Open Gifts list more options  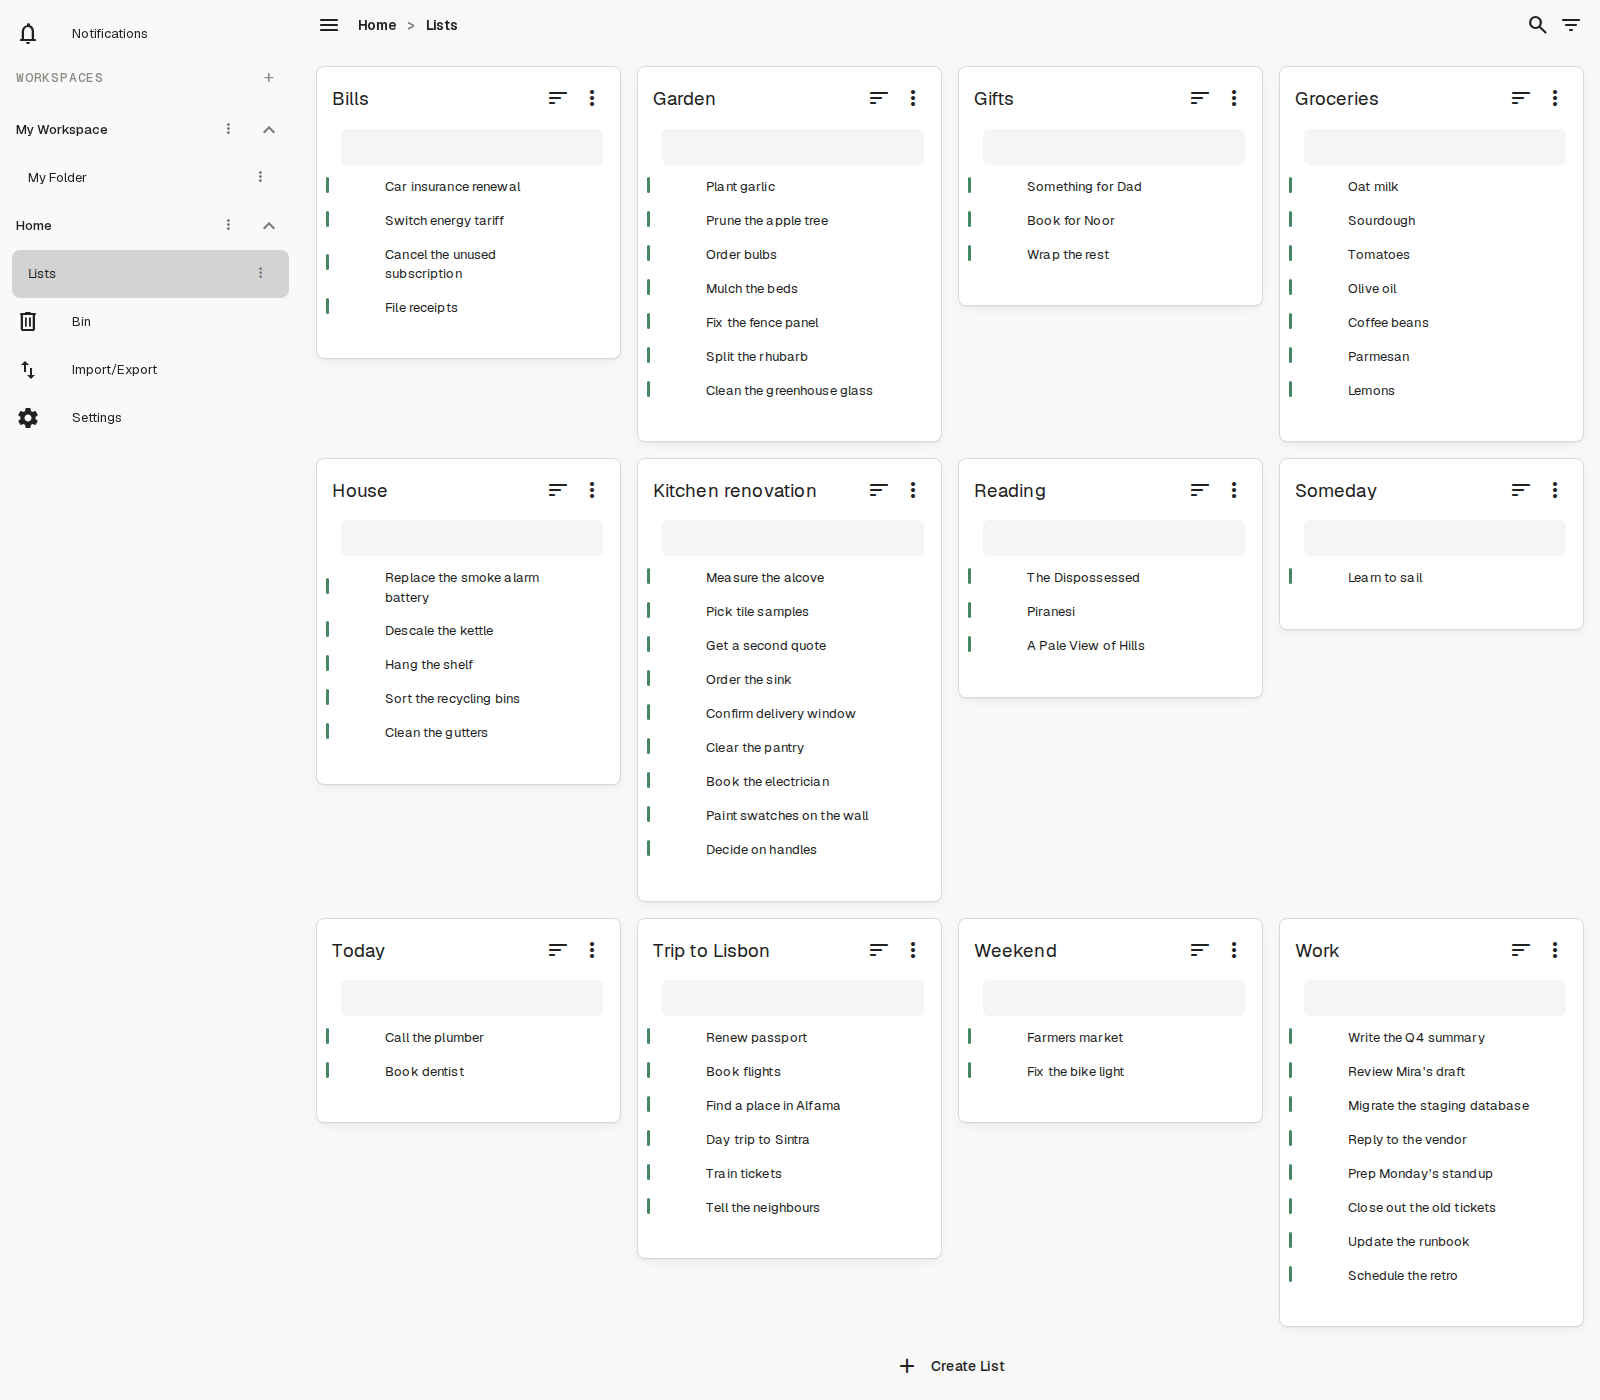(1234, 98)
